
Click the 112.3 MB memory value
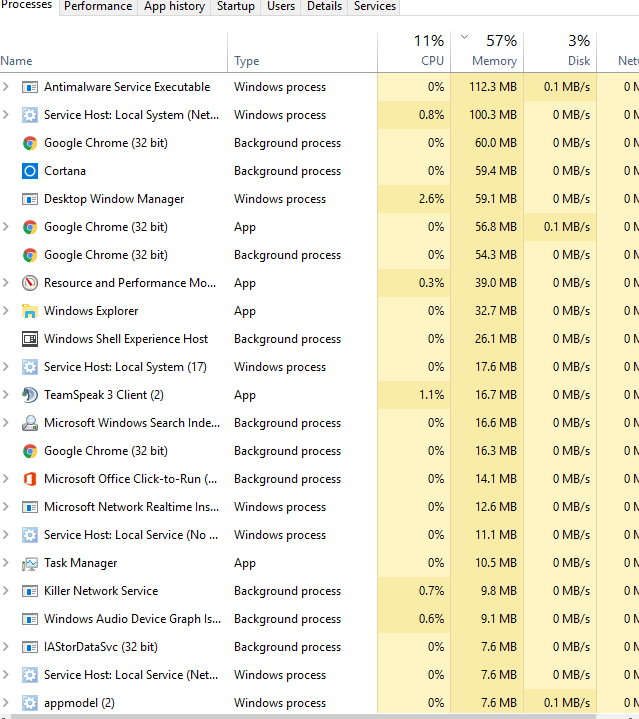tap(493, 87)
